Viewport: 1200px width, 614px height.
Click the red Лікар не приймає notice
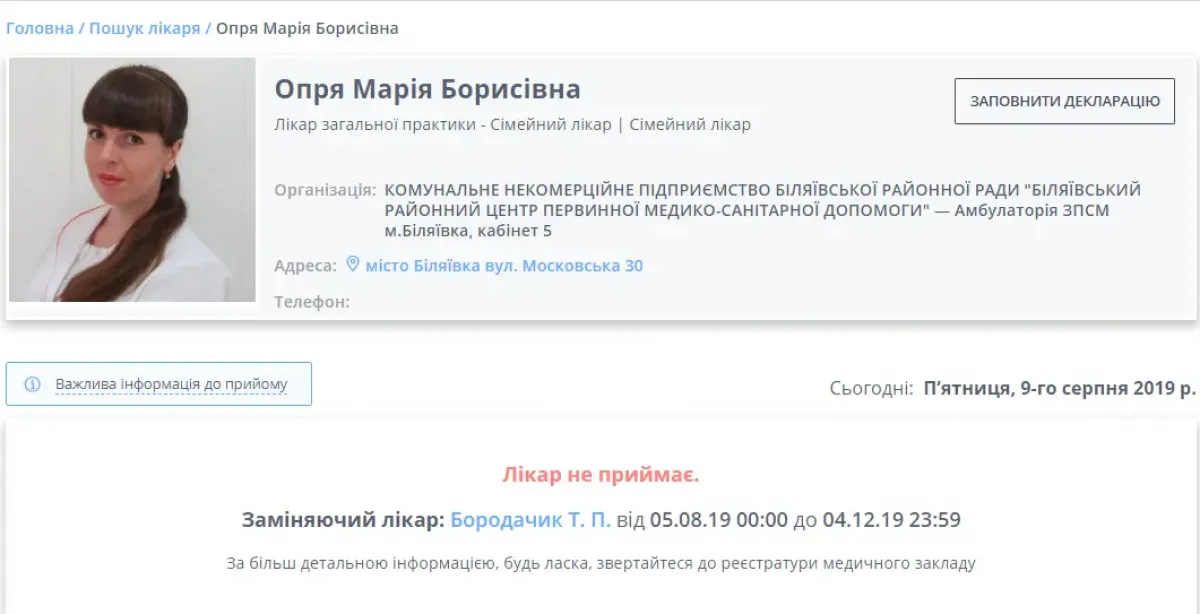600,475
